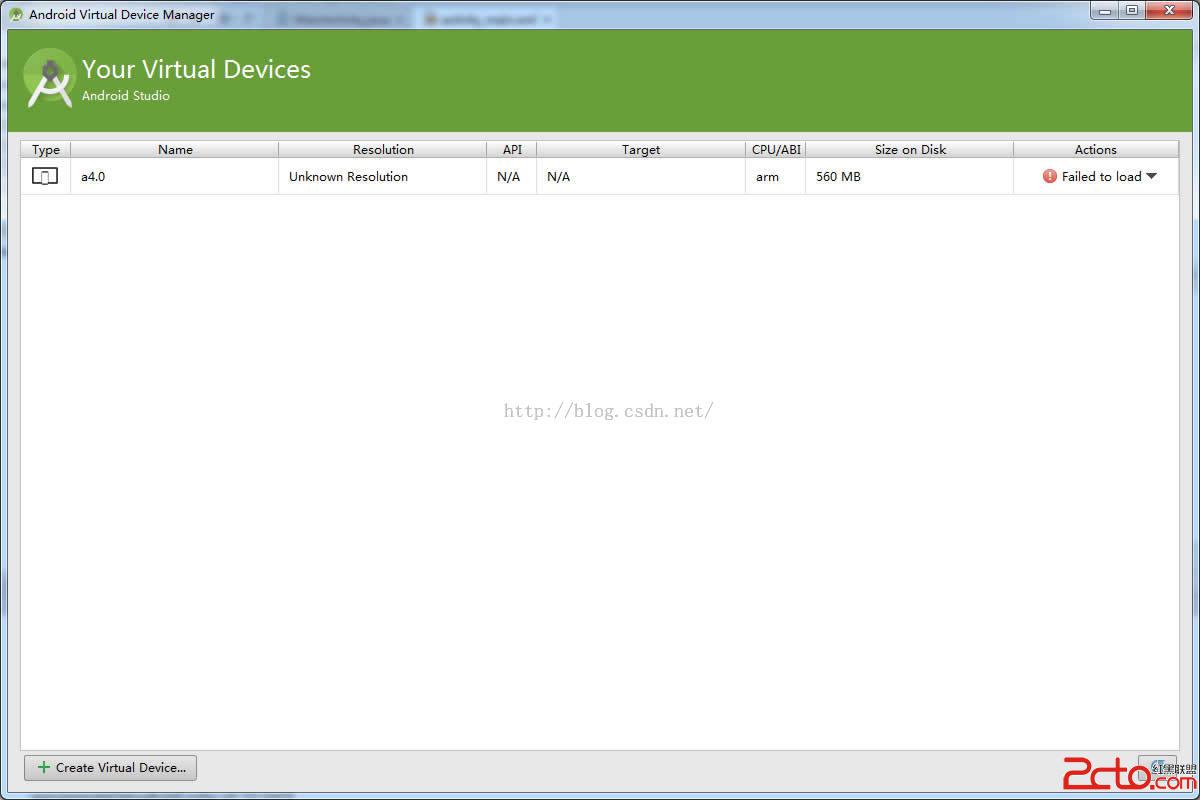The width and height of the screenshot is (1200, 800).
Task: Sort by the Resolution column header
Action: click(383, 150)
